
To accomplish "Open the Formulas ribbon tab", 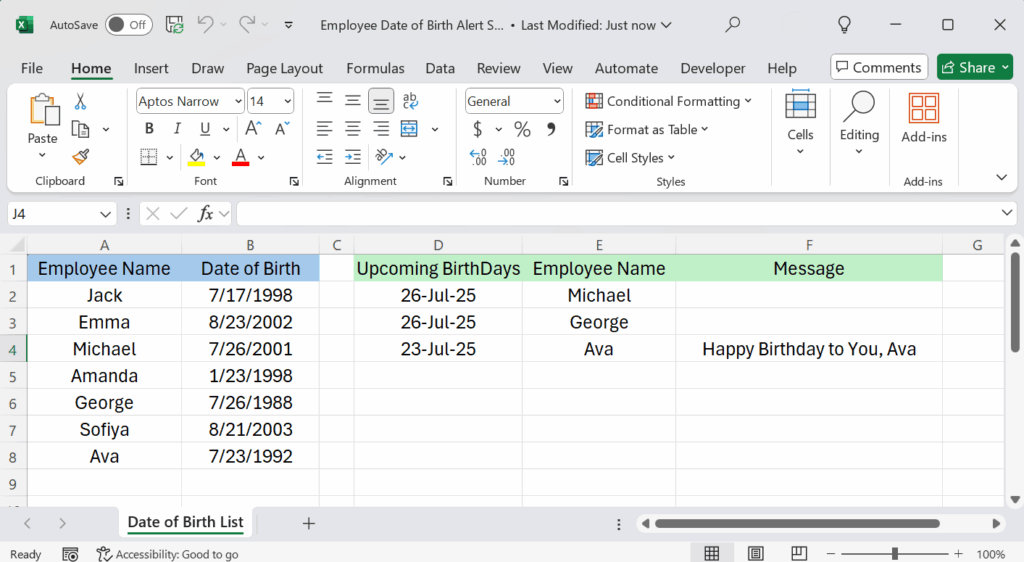I will 375,68.
